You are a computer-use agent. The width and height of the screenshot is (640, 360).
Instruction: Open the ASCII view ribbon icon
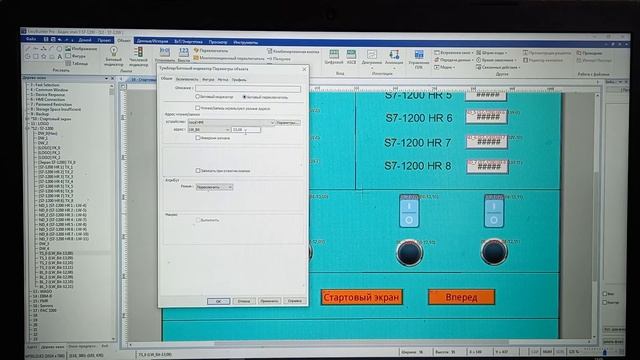pyautogui.click(x=351, y=57)
